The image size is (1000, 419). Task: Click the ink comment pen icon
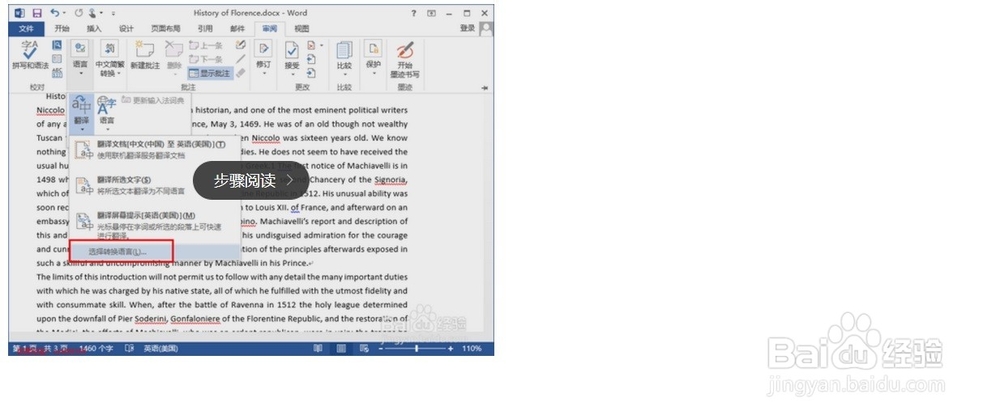click(240, 45)
